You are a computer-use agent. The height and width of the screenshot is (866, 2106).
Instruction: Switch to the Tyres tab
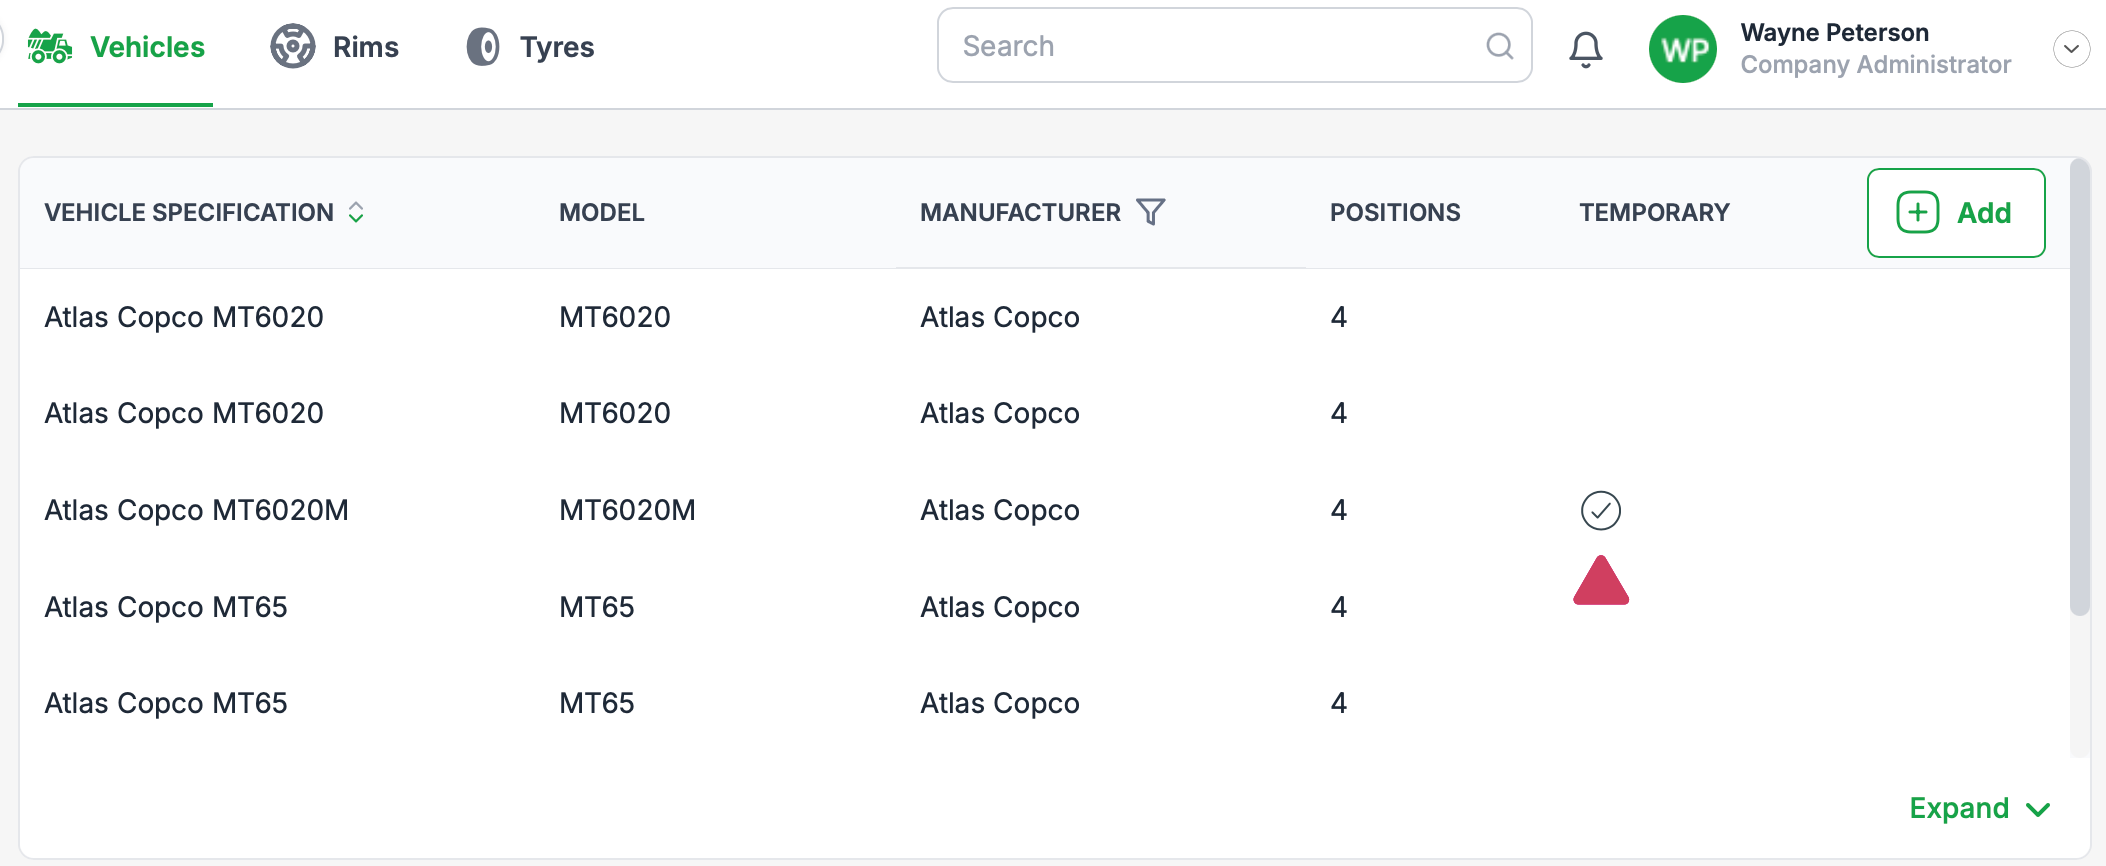tap(556, 47)
